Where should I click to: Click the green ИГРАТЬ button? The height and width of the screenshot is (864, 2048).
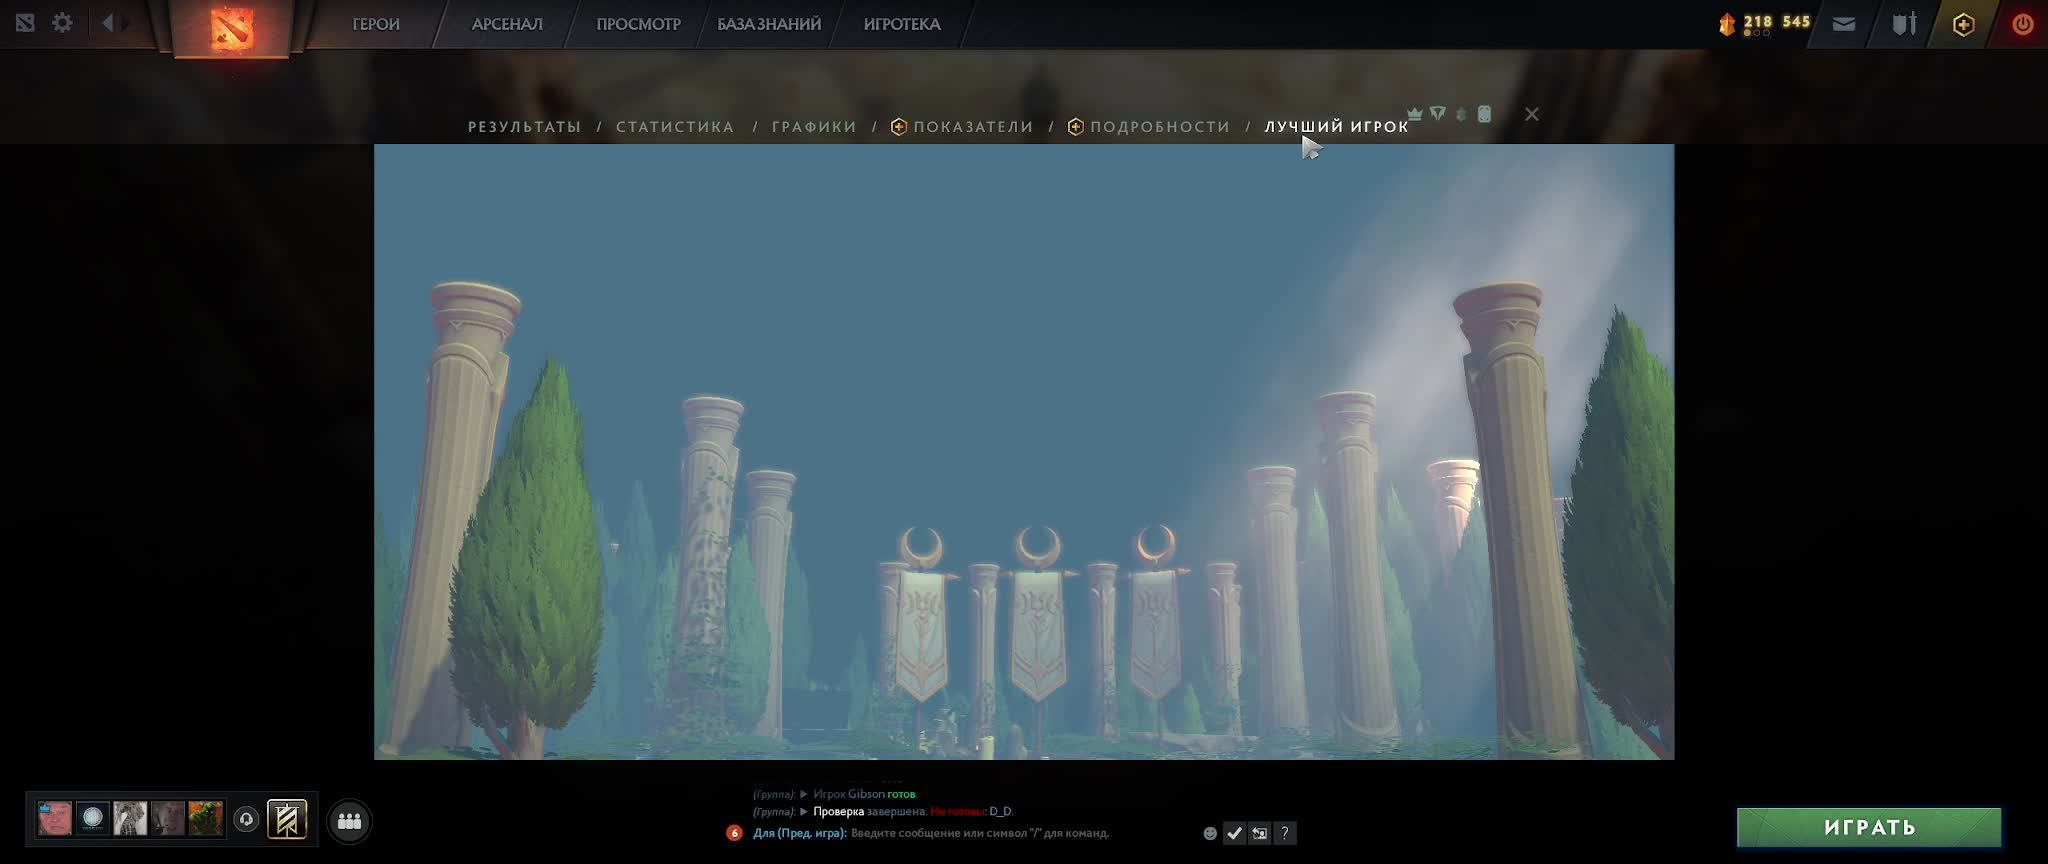pyautogui.click(x=1869, y=827)
